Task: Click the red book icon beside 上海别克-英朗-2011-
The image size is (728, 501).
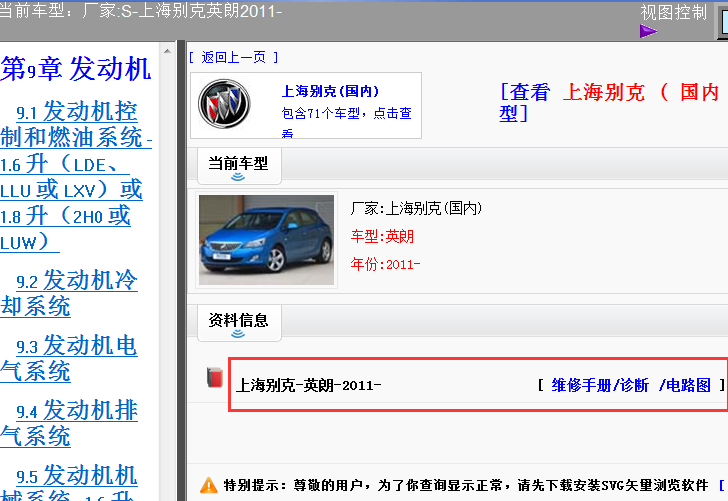Action: pyautogui.click(x=214, y=377)
